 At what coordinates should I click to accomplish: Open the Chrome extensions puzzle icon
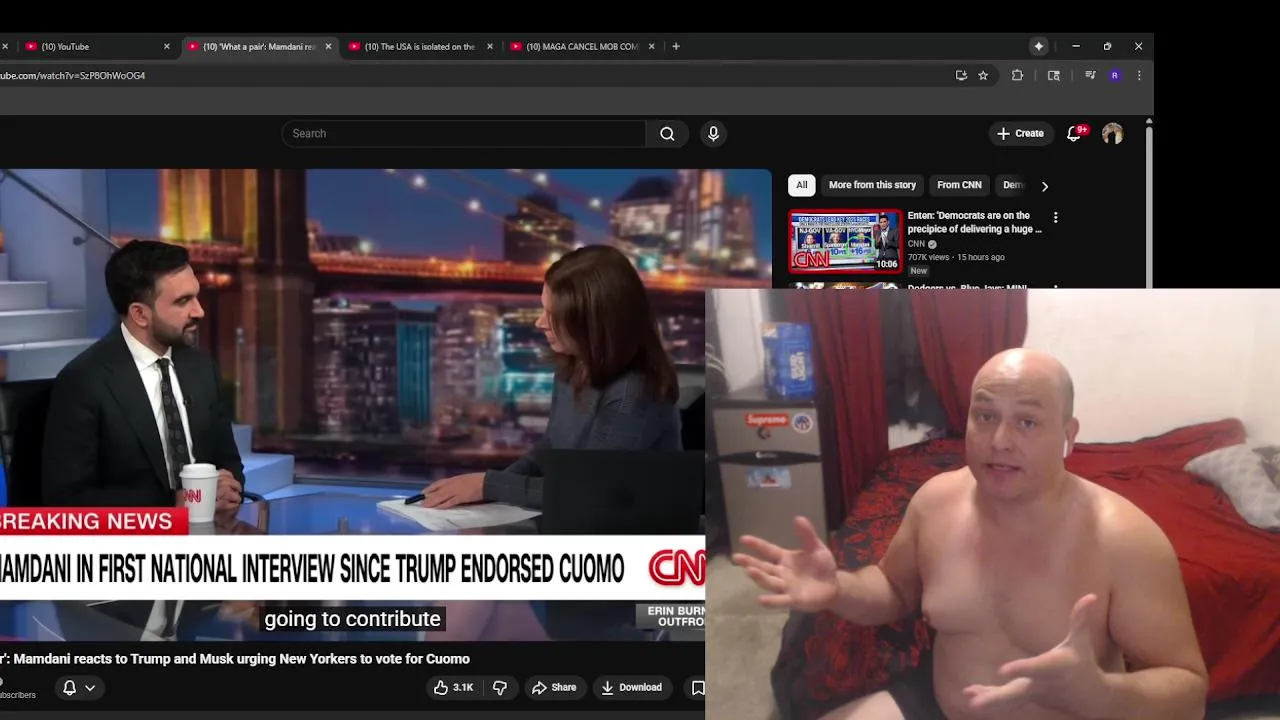point(1017,75)
